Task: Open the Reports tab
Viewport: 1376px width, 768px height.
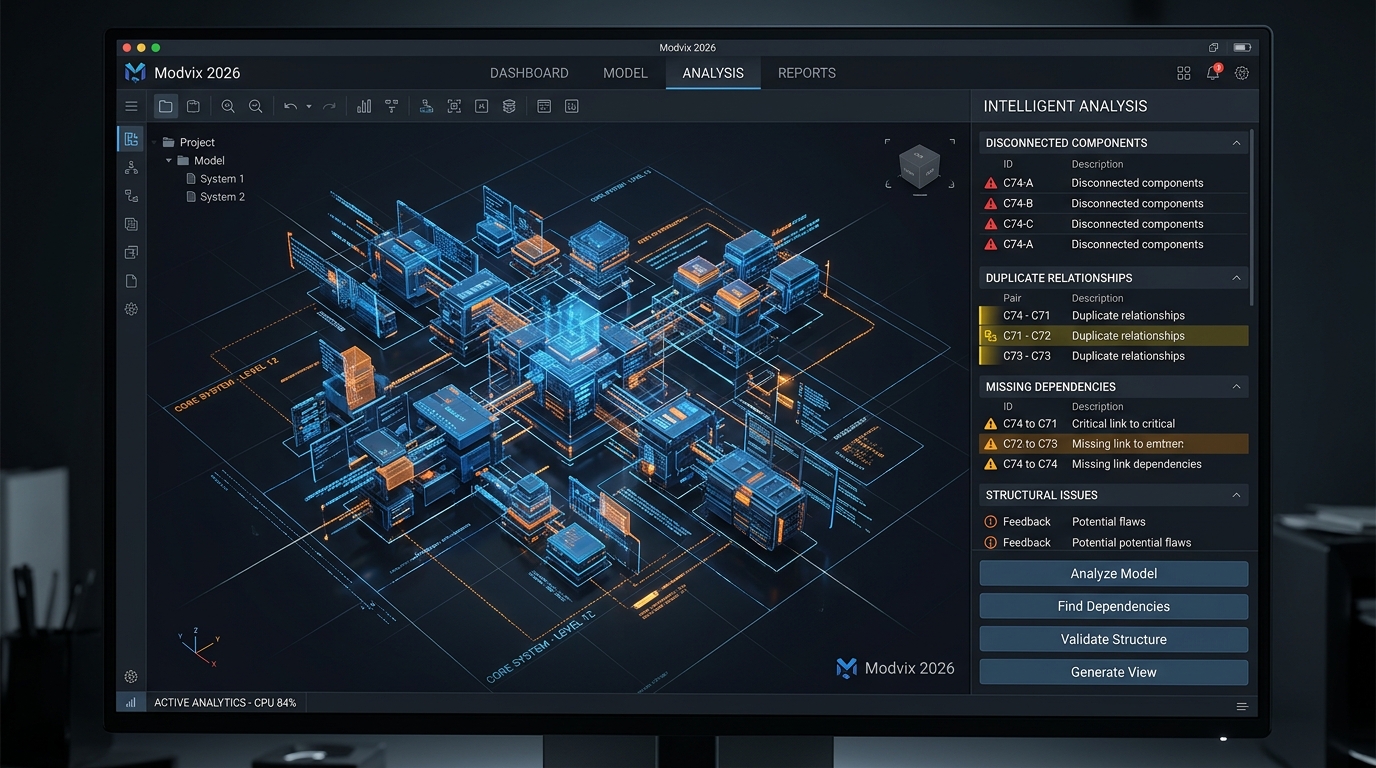Action: pyautogui.click(x=807, y=73)
